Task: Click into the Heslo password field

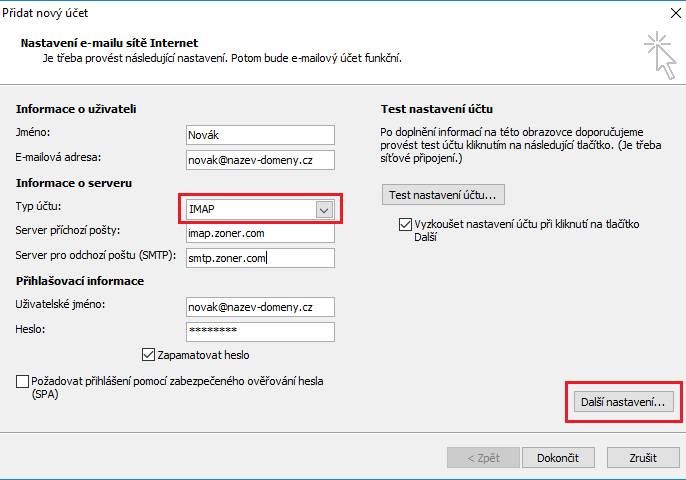Action: pos(260,331)
